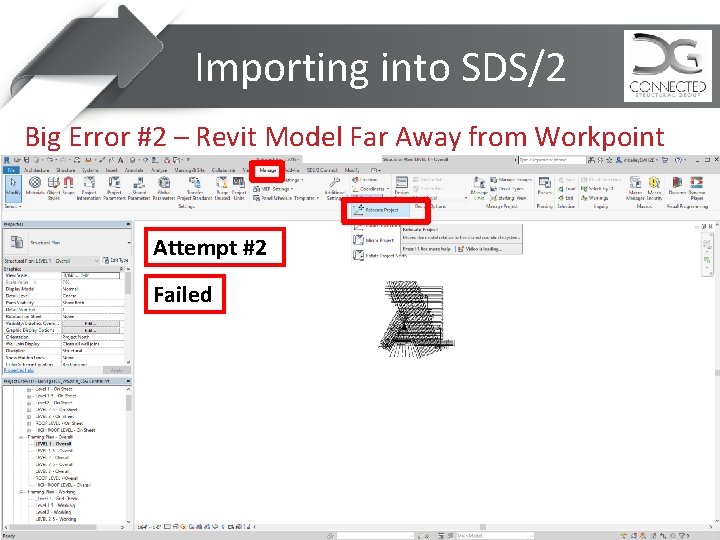Open Design Options
The height and width of the screenshot is (540, 720).
(x=402, y=186)
